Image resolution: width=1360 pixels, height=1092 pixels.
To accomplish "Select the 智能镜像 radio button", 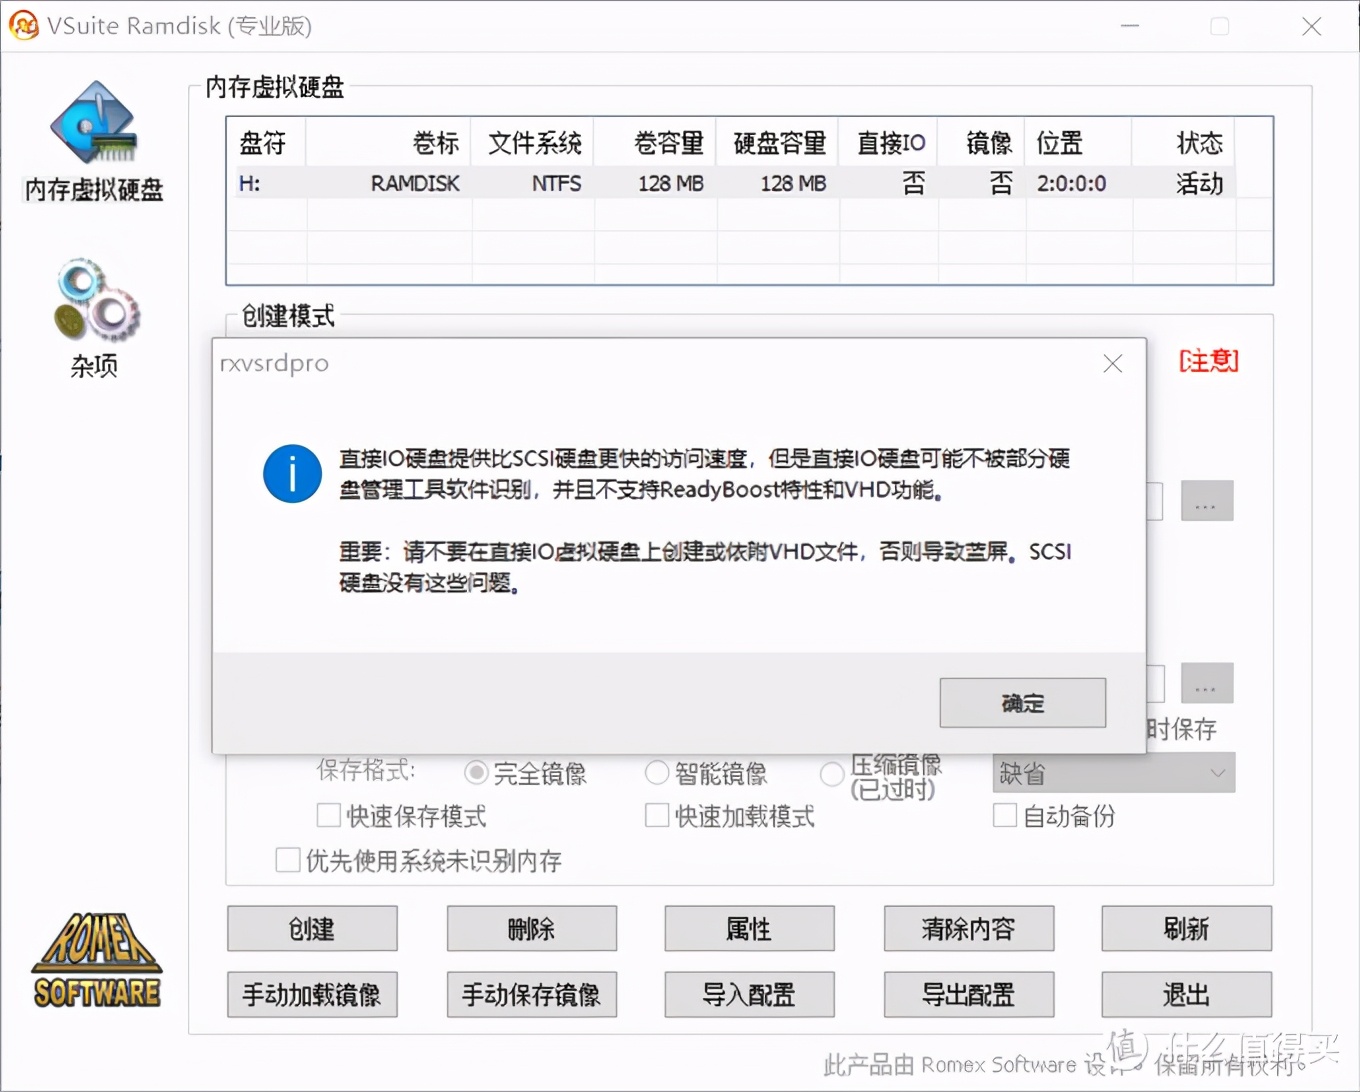I will (x=657, y=772).
